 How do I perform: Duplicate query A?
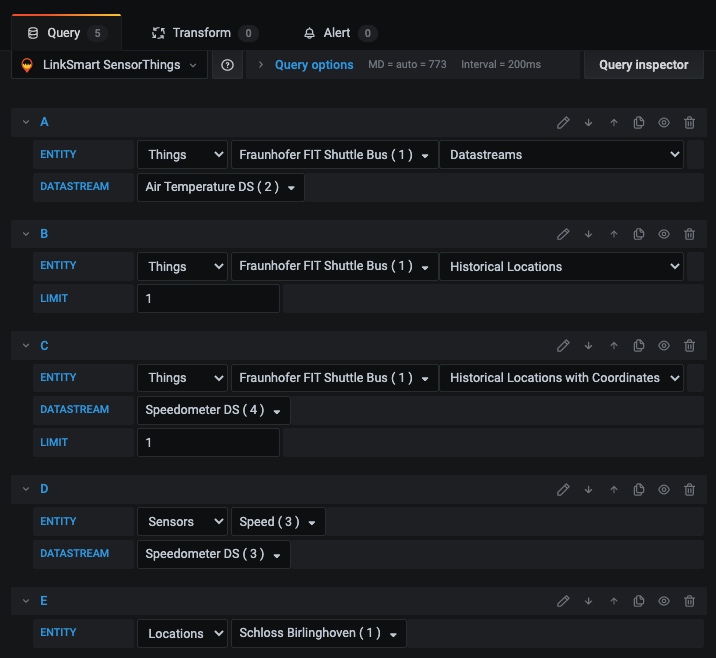point(639,122)
